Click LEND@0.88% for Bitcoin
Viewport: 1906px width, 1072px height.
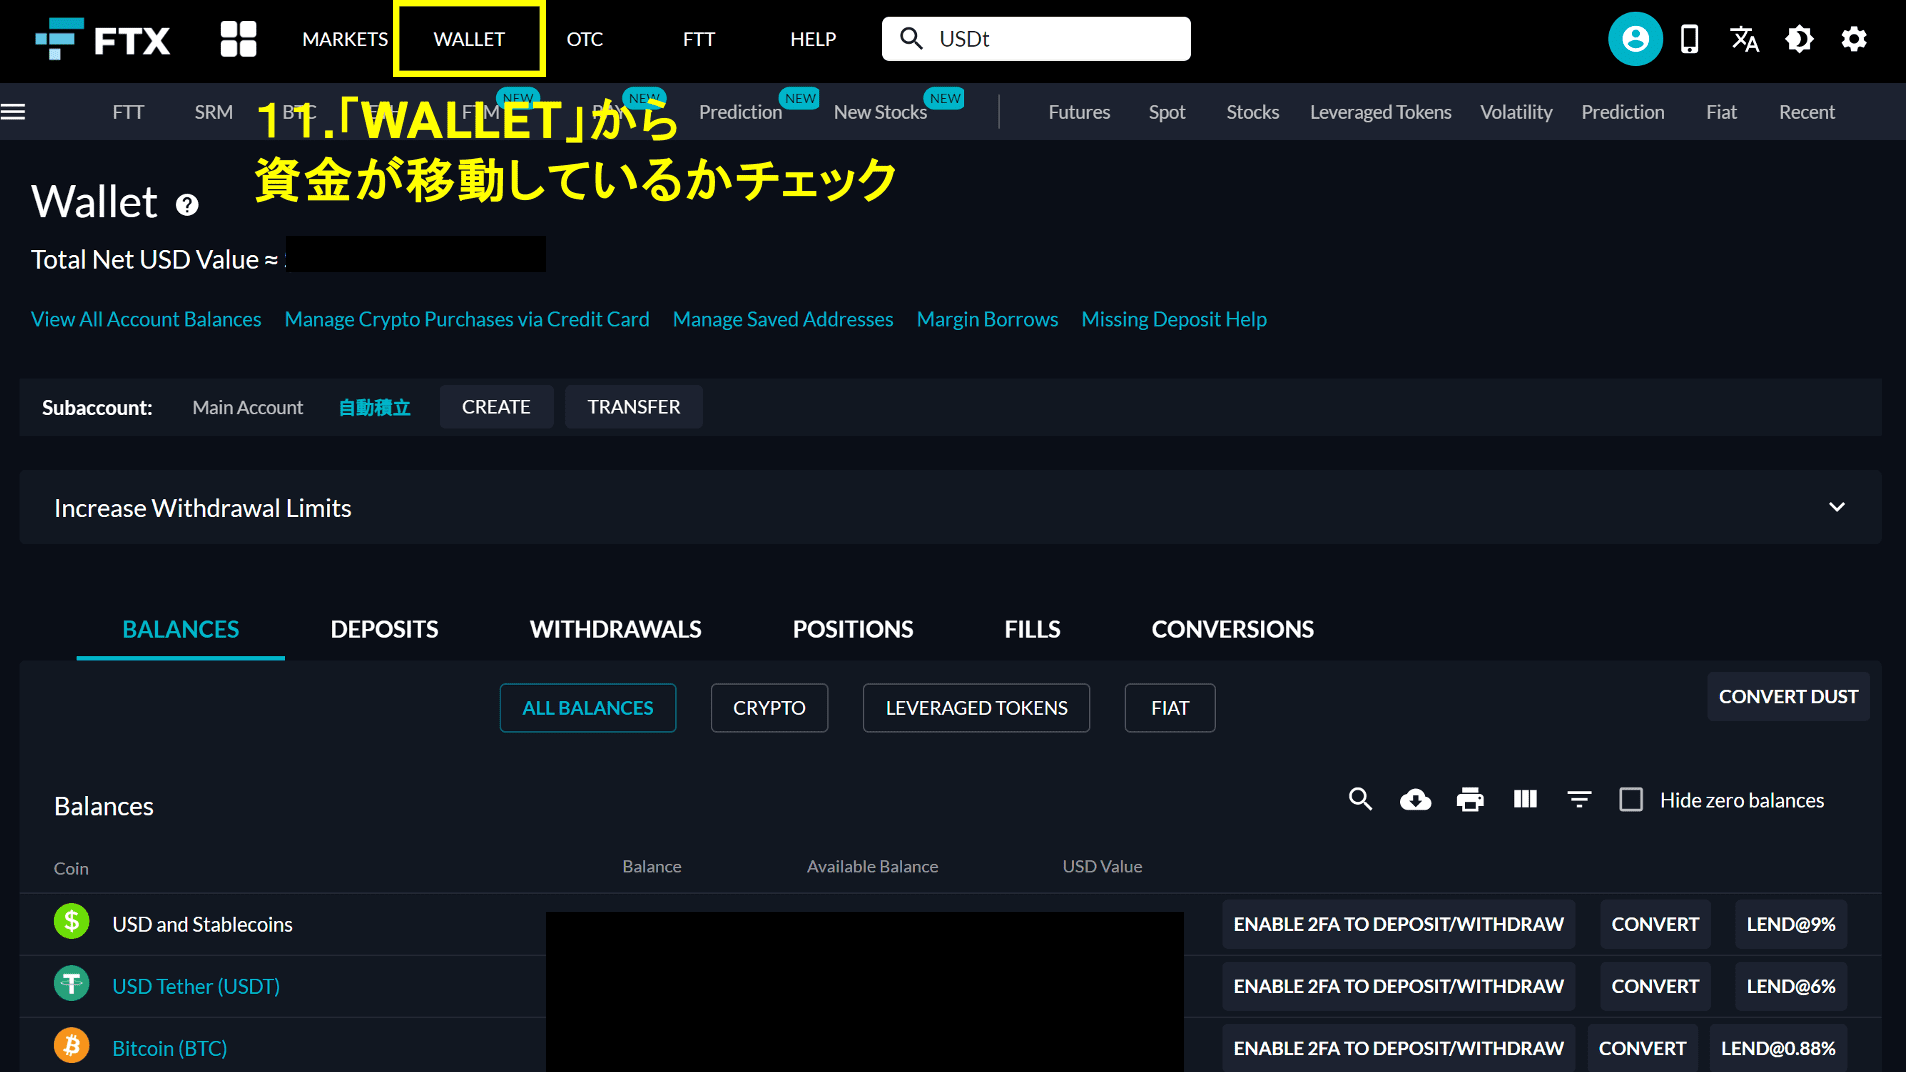(x=1778, y=1048)
